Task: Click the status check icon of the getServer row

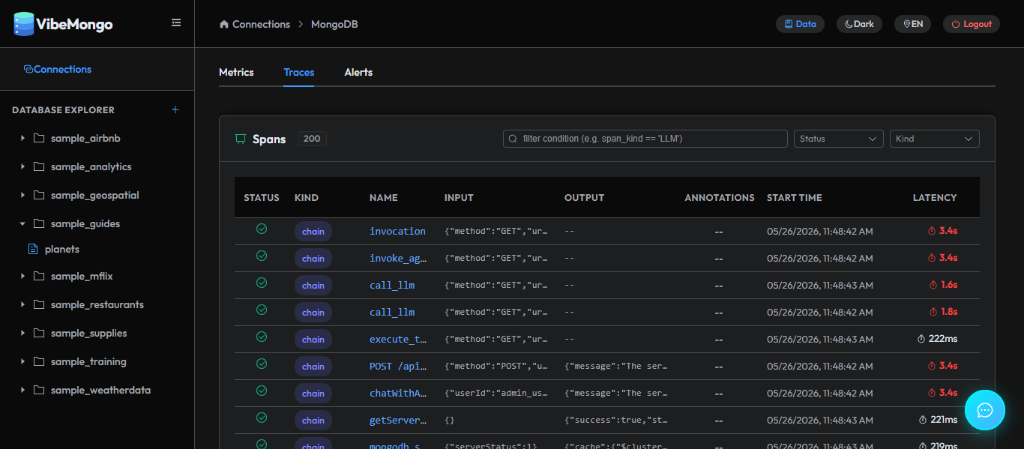Action: click(x=261, y=418)
